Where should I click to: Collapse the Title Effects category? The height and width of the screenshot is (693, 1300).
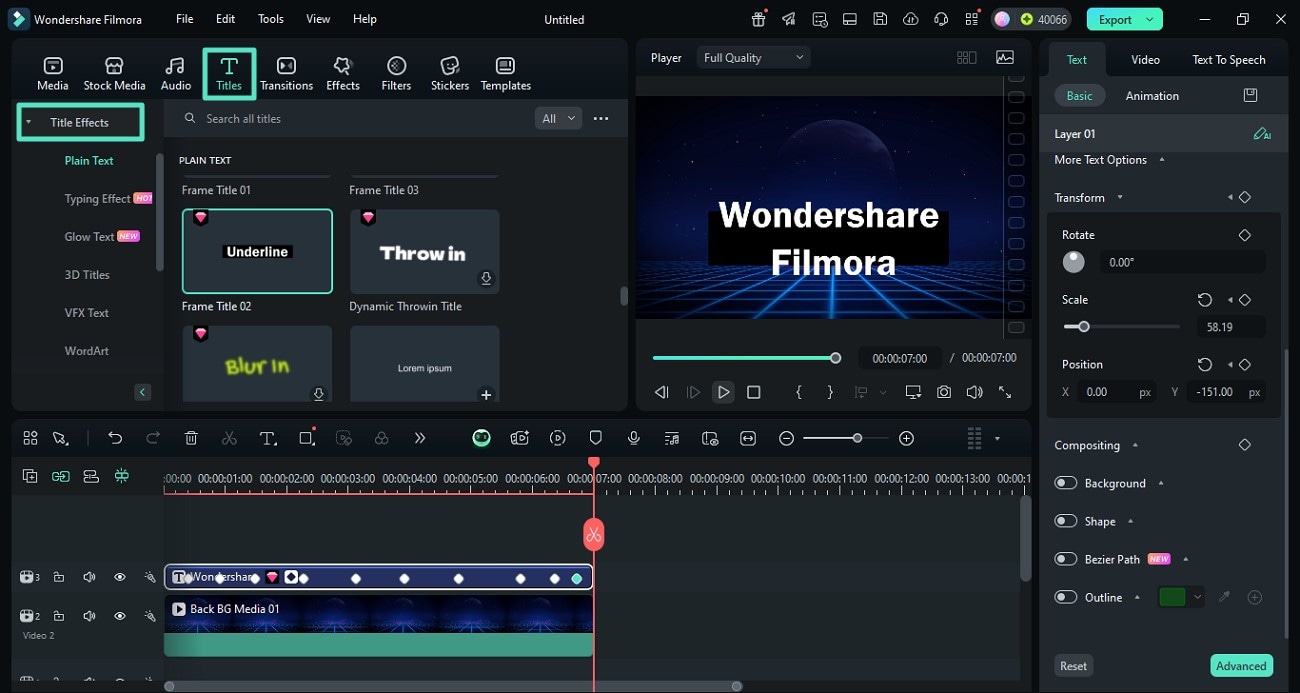click(28, 122)
